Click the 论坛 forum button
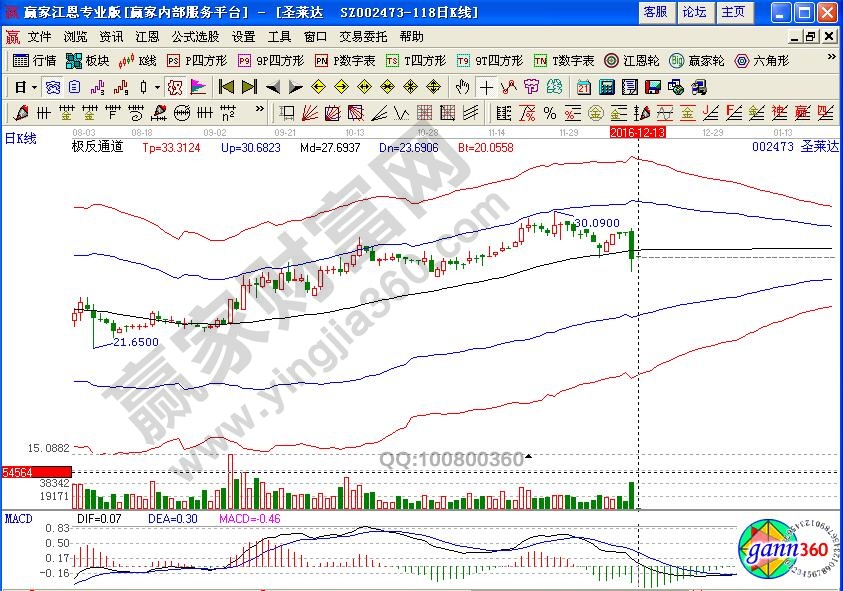 click(694, 12)
